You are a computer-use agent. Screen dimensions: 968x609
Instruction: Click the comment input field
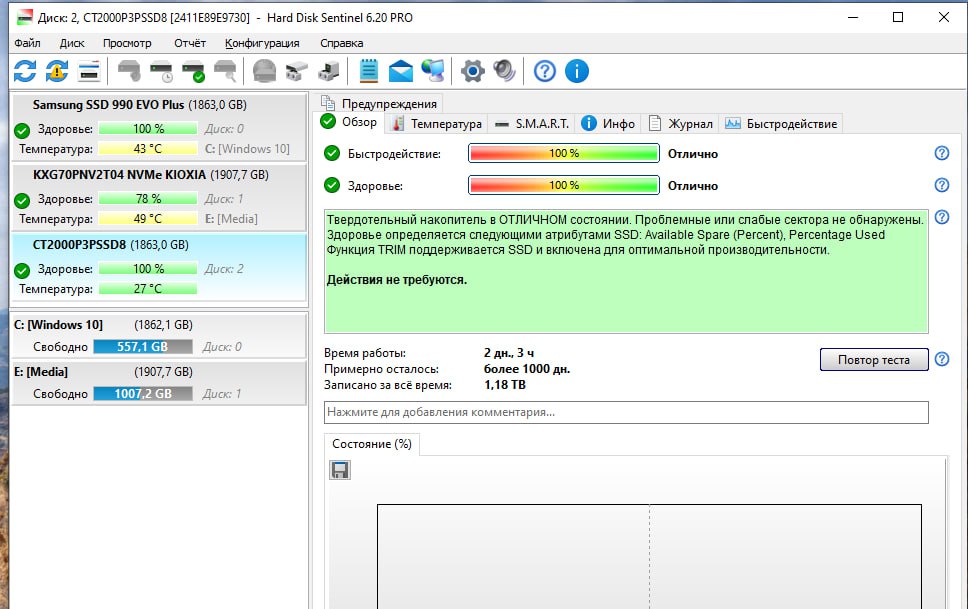626,413
